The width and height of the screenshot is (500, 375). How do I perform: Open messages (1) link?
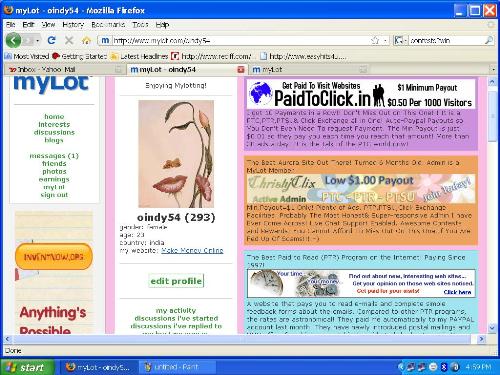(x=54, y=156)
